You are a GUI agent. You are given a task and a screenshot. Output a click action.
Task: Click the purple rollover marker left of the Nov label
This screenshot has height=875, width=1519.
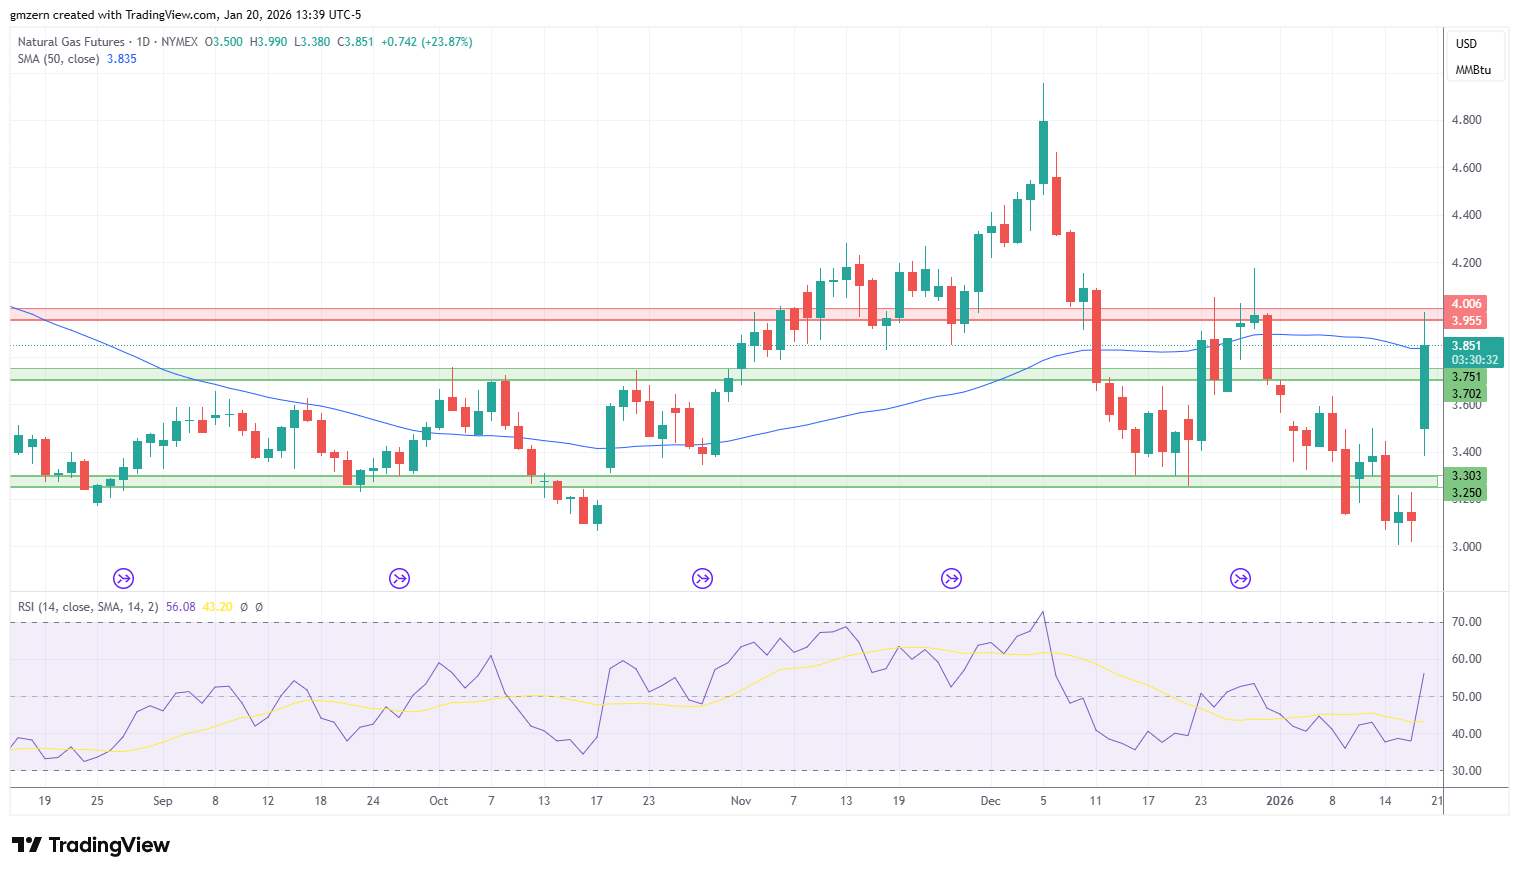coord(703,578)
